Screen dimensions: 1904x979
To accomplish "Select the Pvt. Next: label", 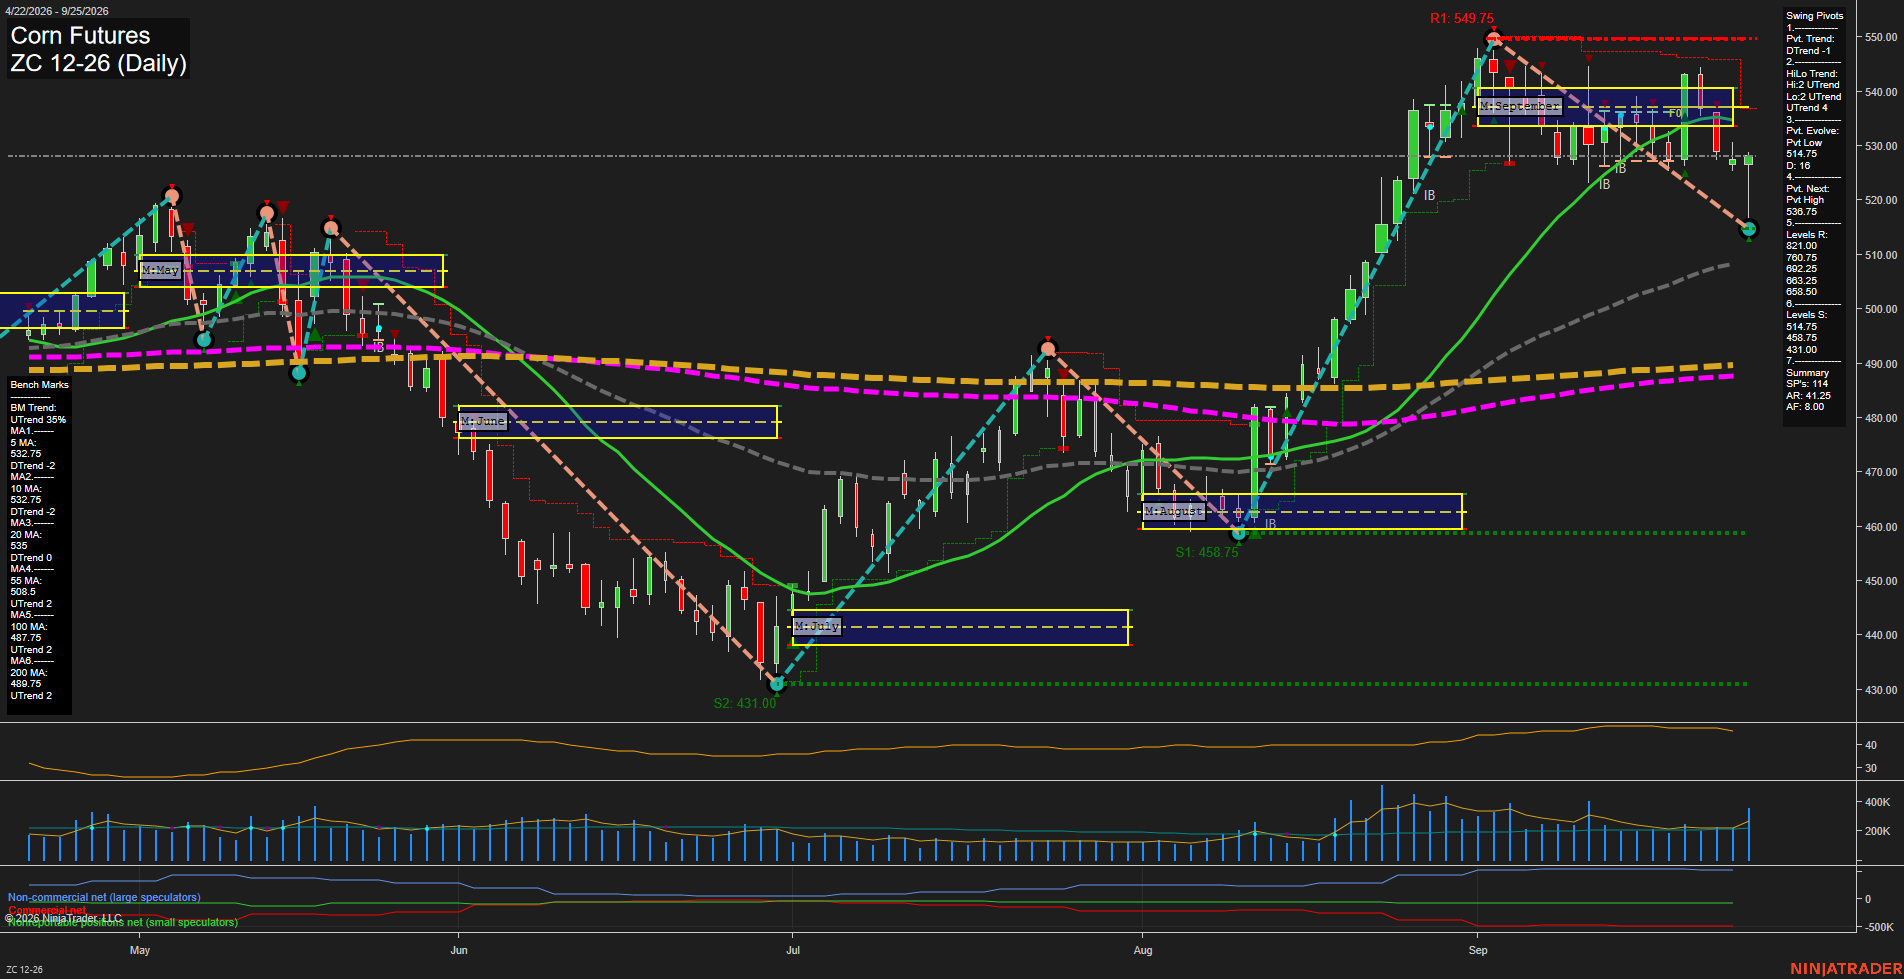I will pyautogui.click(x=1807, y=189).
